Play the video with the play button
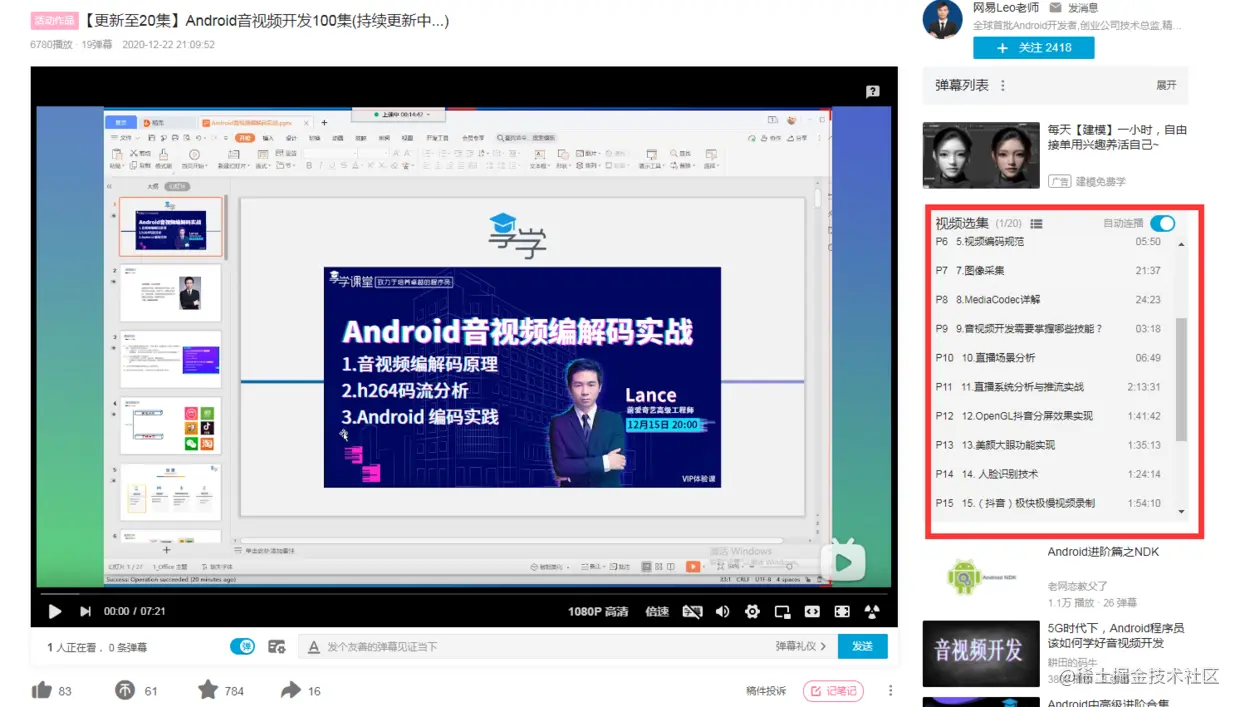This screenshot has height=707, width=1240. click(x=55, y=611)
